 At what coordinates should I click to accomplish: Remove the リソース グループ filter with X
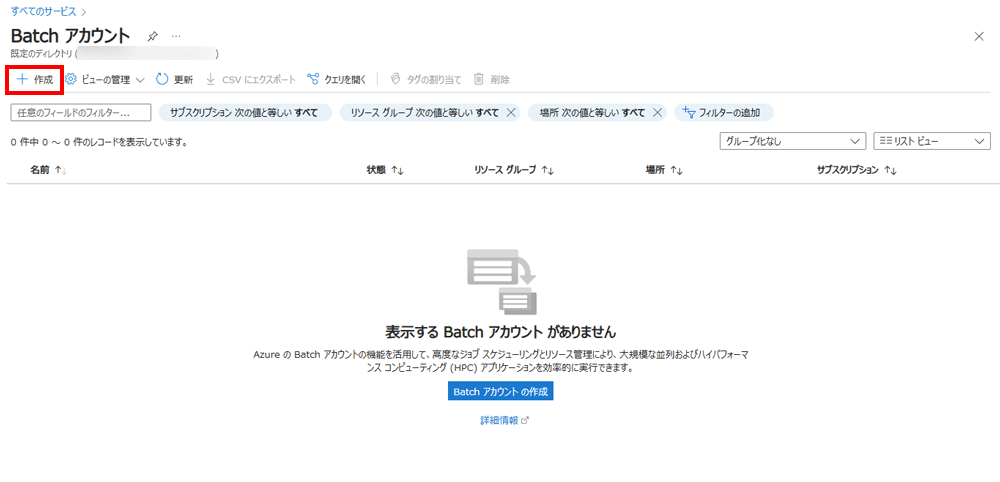[x=510, y=113]
